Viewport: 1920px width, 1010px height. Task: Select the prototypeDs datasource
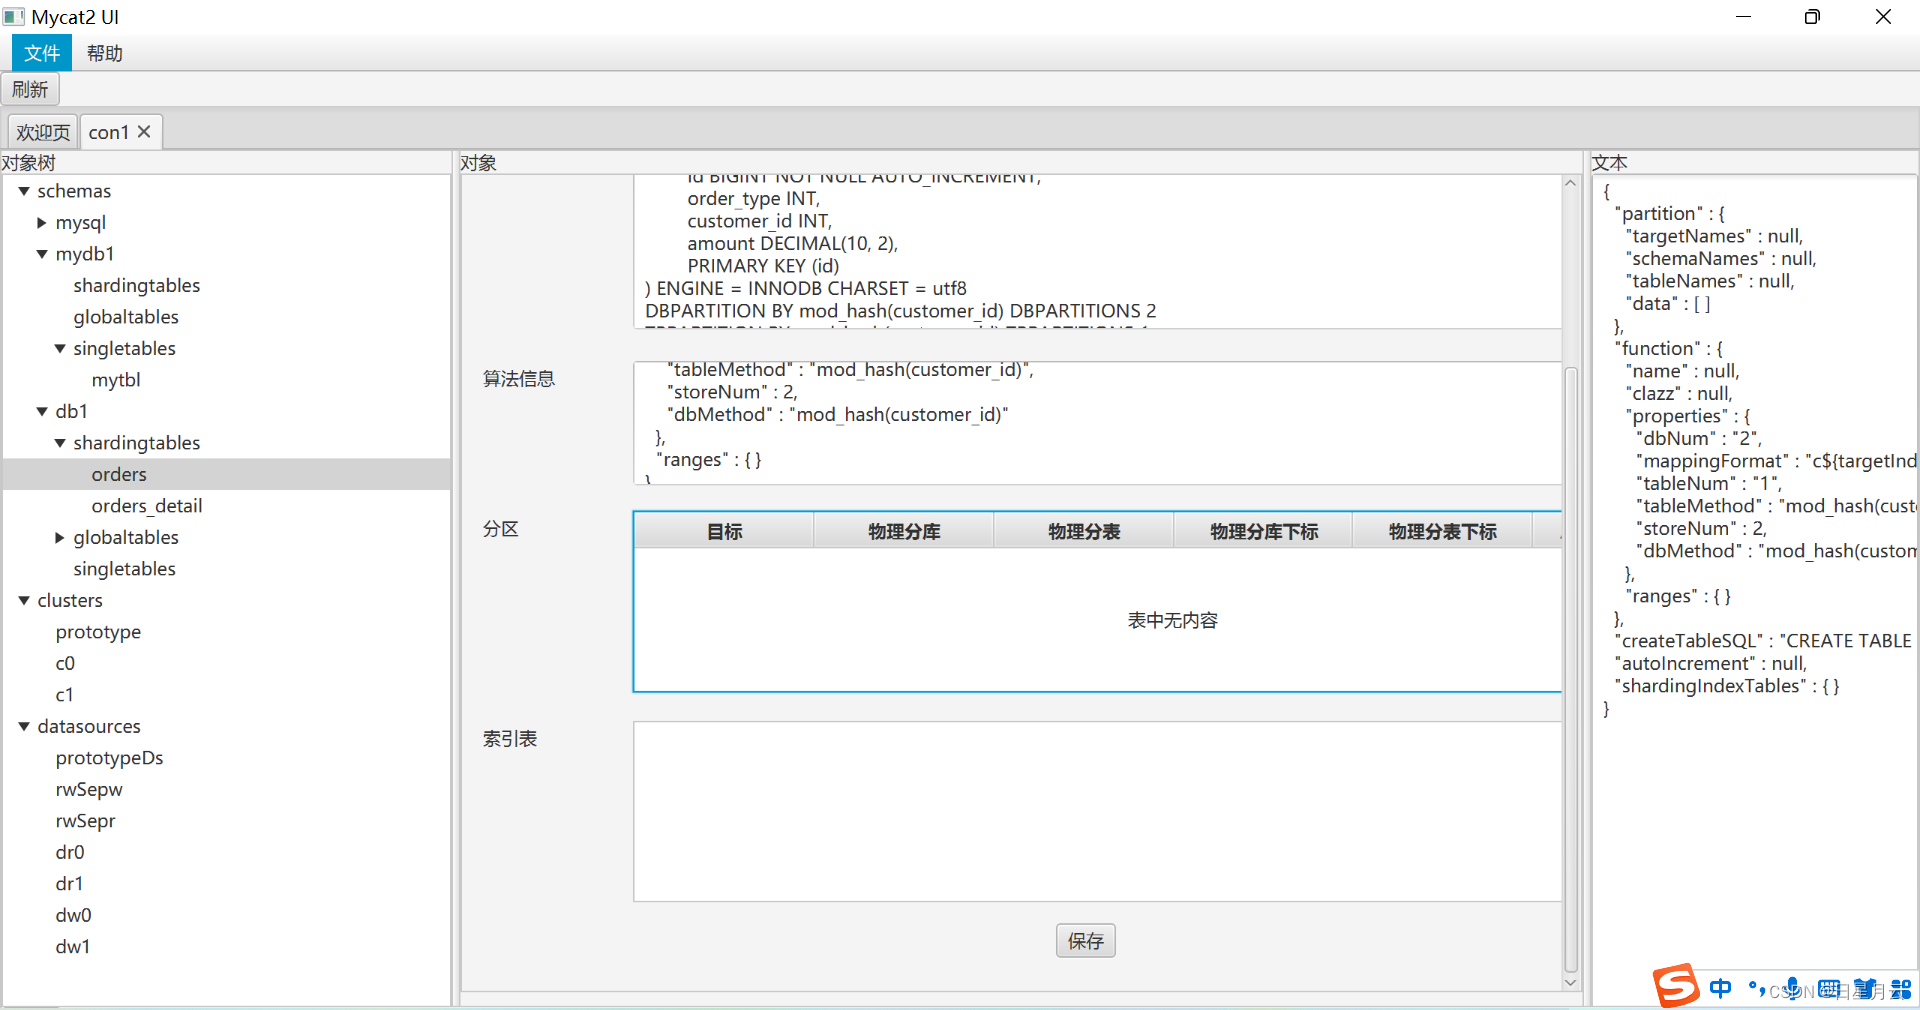tap(109, 758)
